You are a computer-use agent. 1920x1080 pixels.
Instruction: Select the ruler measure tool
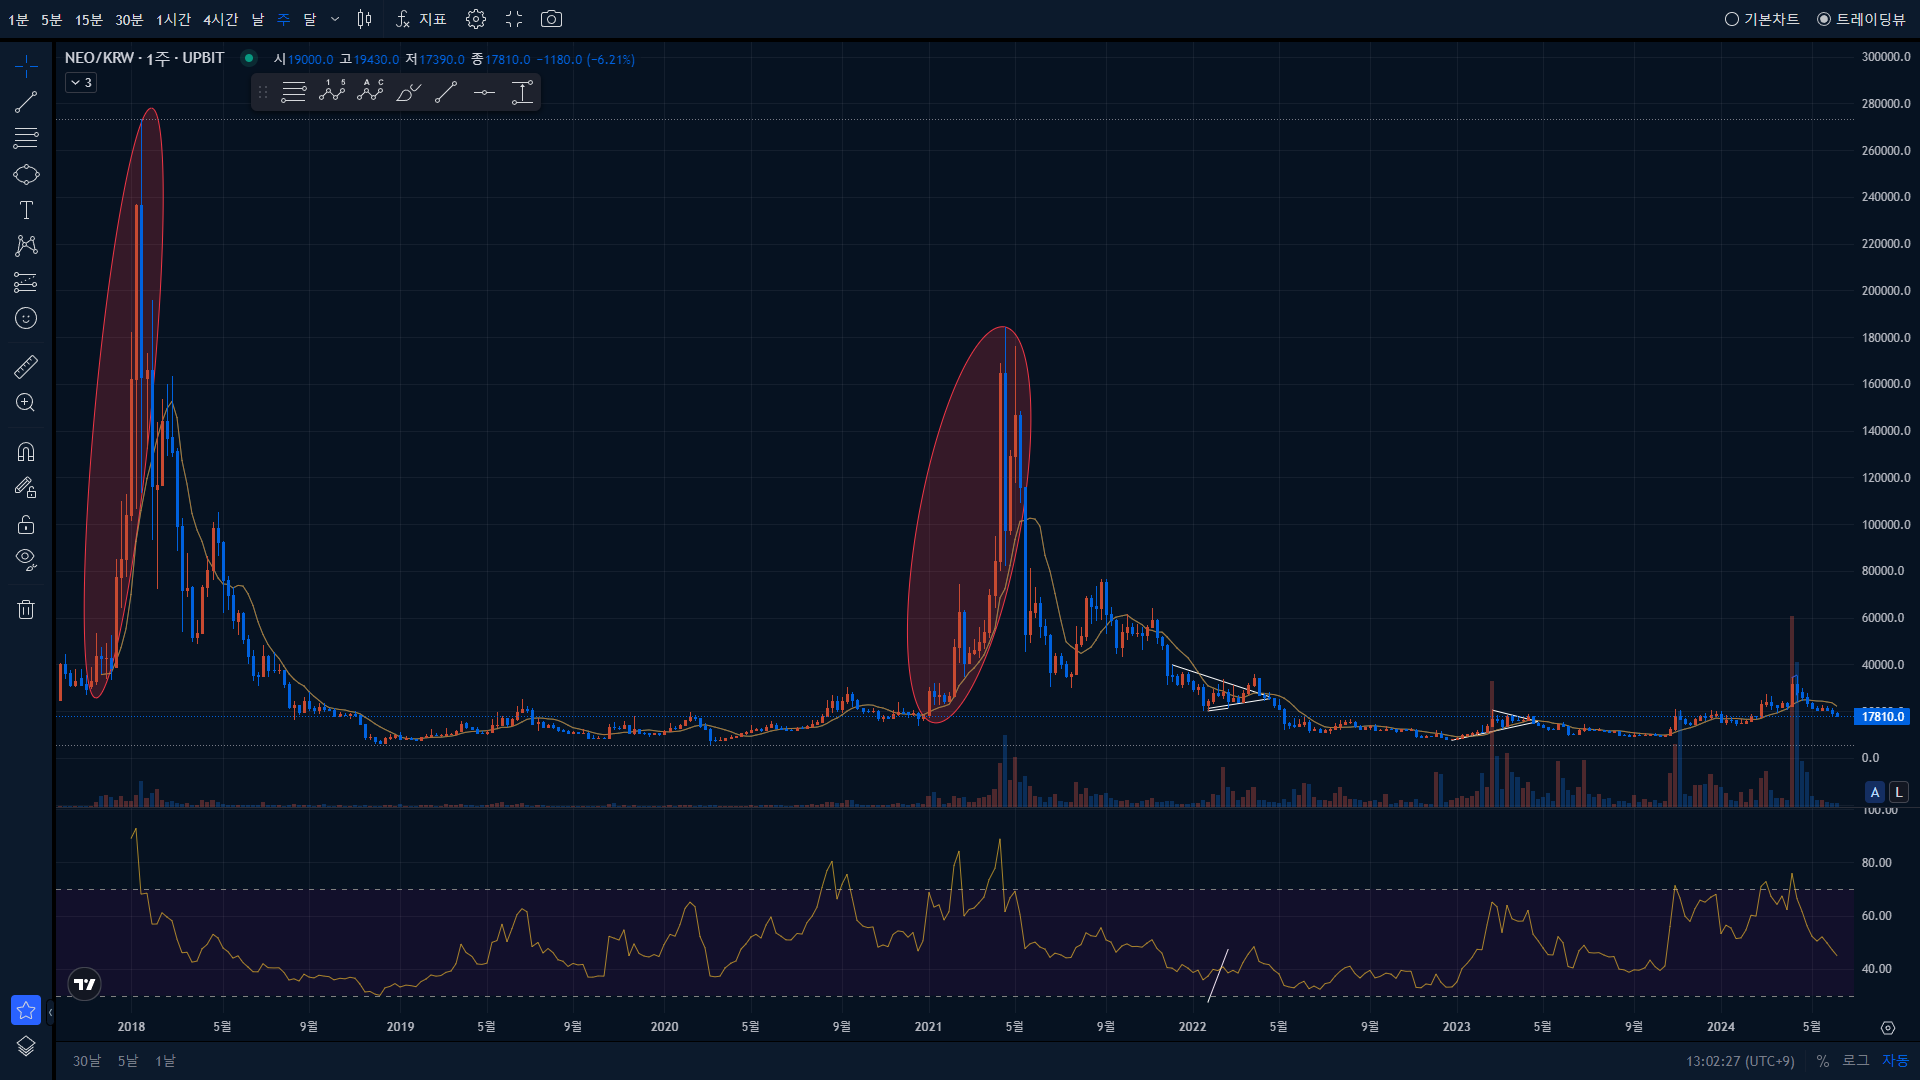click(26, 367)
